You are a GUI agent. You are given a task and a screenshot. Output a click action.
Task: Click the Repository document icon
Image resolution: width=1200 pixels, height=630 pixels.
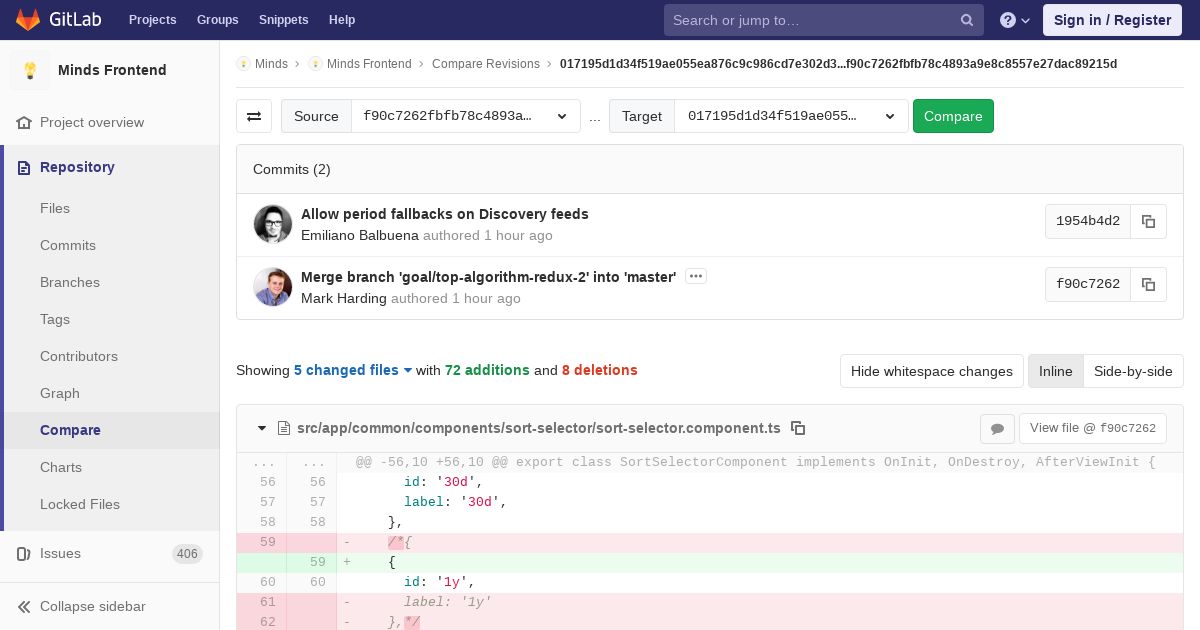click(x=24, y=167)
